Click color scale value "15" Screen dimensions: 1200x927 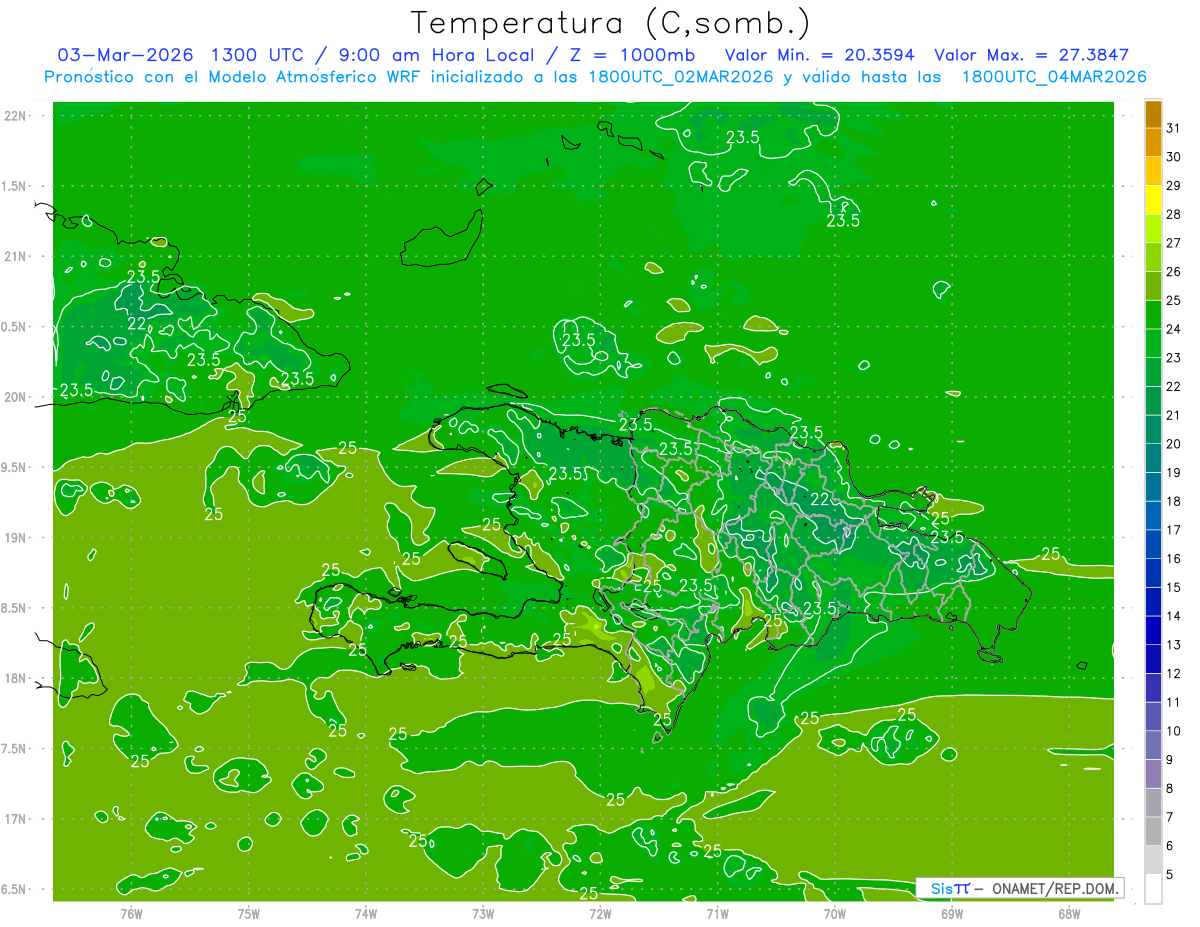(1173, 588)
